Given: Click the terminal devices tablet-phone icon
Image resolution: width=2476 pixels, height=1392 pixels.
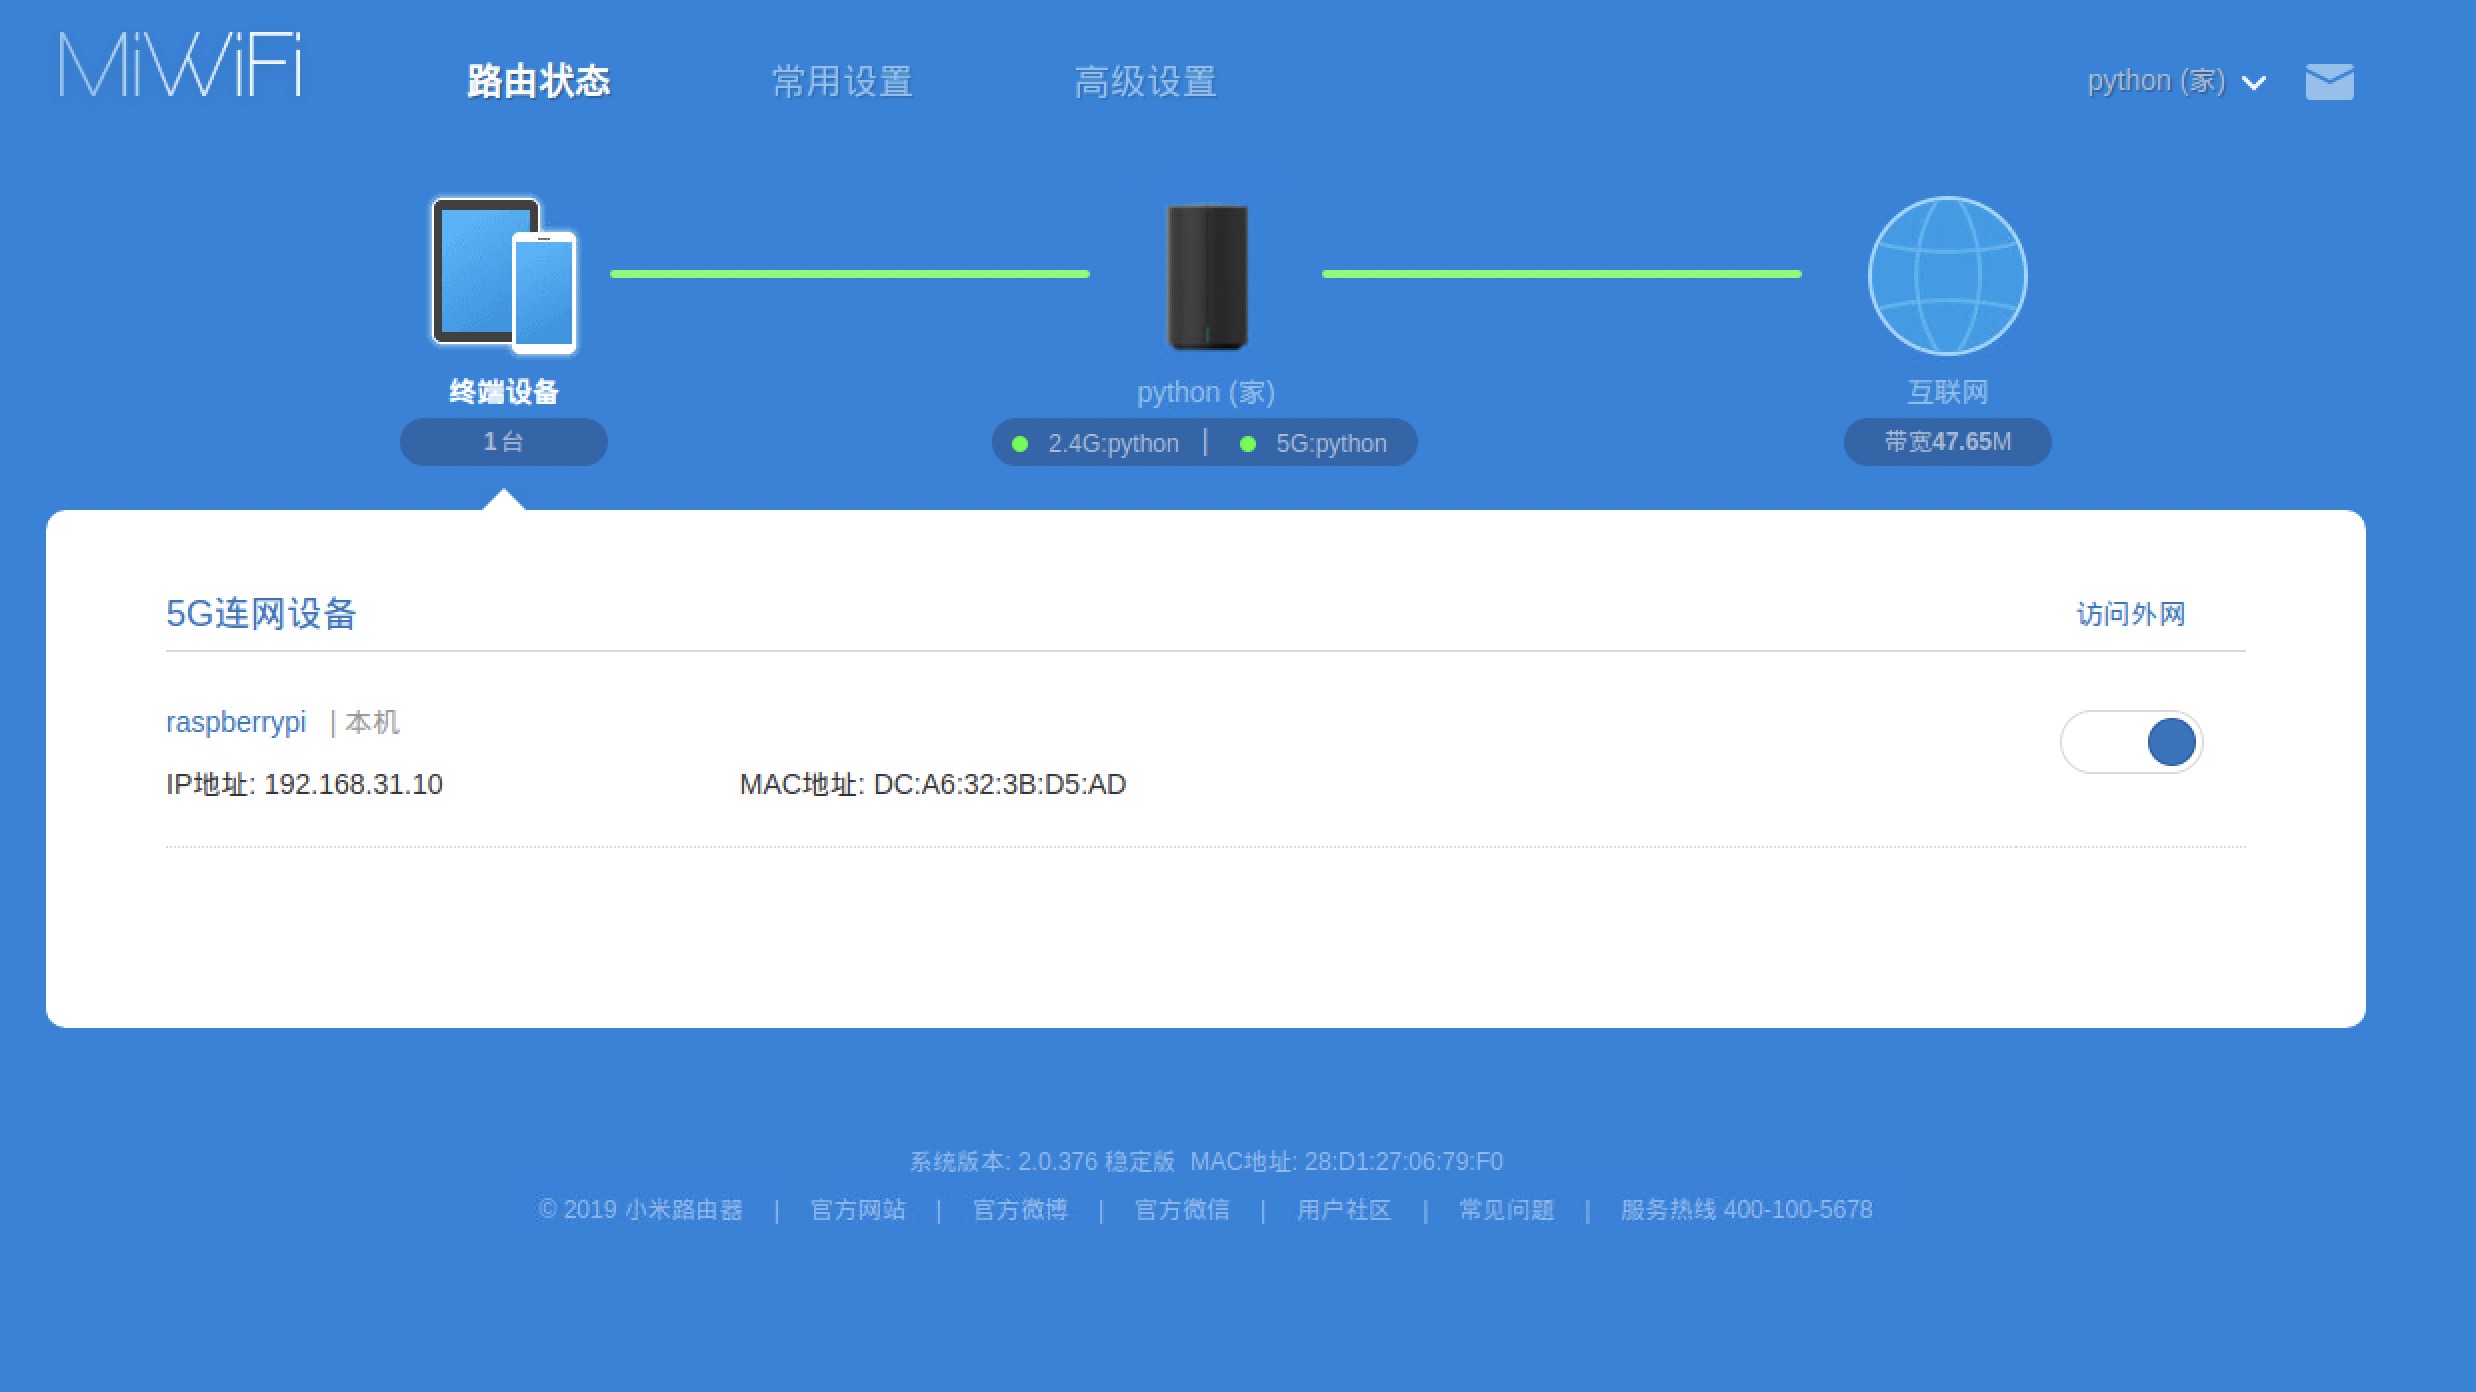Looking at the screenshot, I should click(x=504, y=276).
